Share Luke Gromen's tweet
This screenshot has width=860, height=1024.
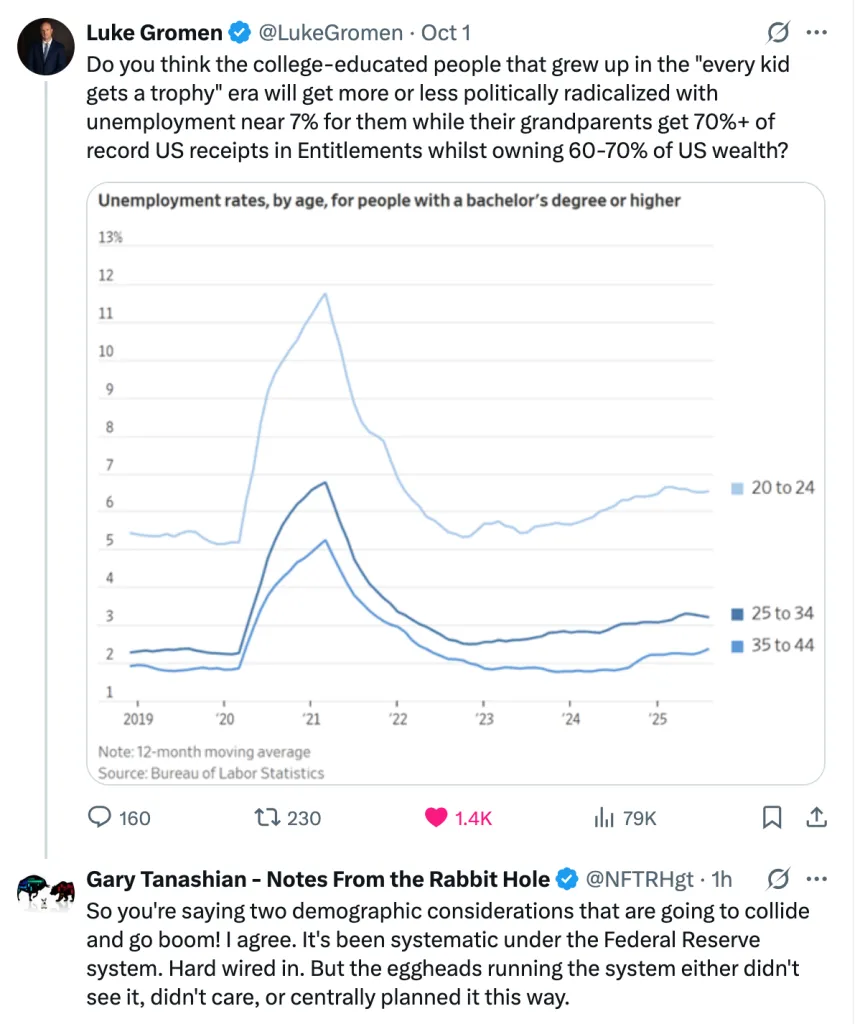[816, 818]
